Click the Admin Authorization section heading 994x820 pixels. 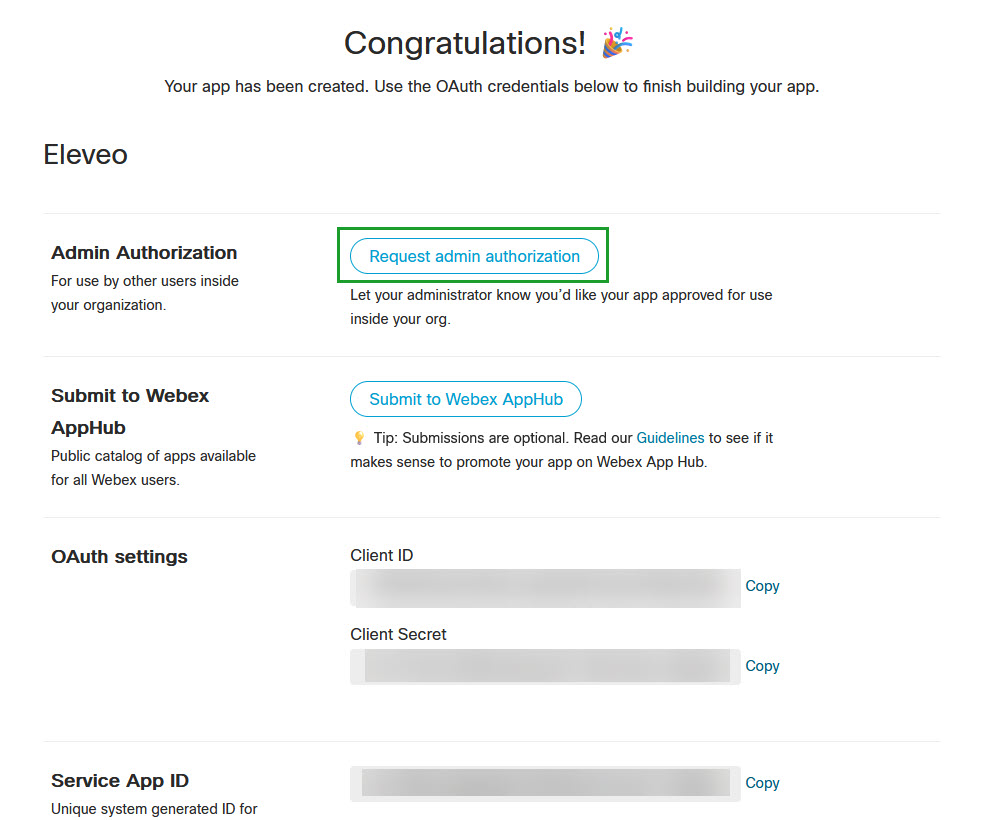(x=144, y=253)
